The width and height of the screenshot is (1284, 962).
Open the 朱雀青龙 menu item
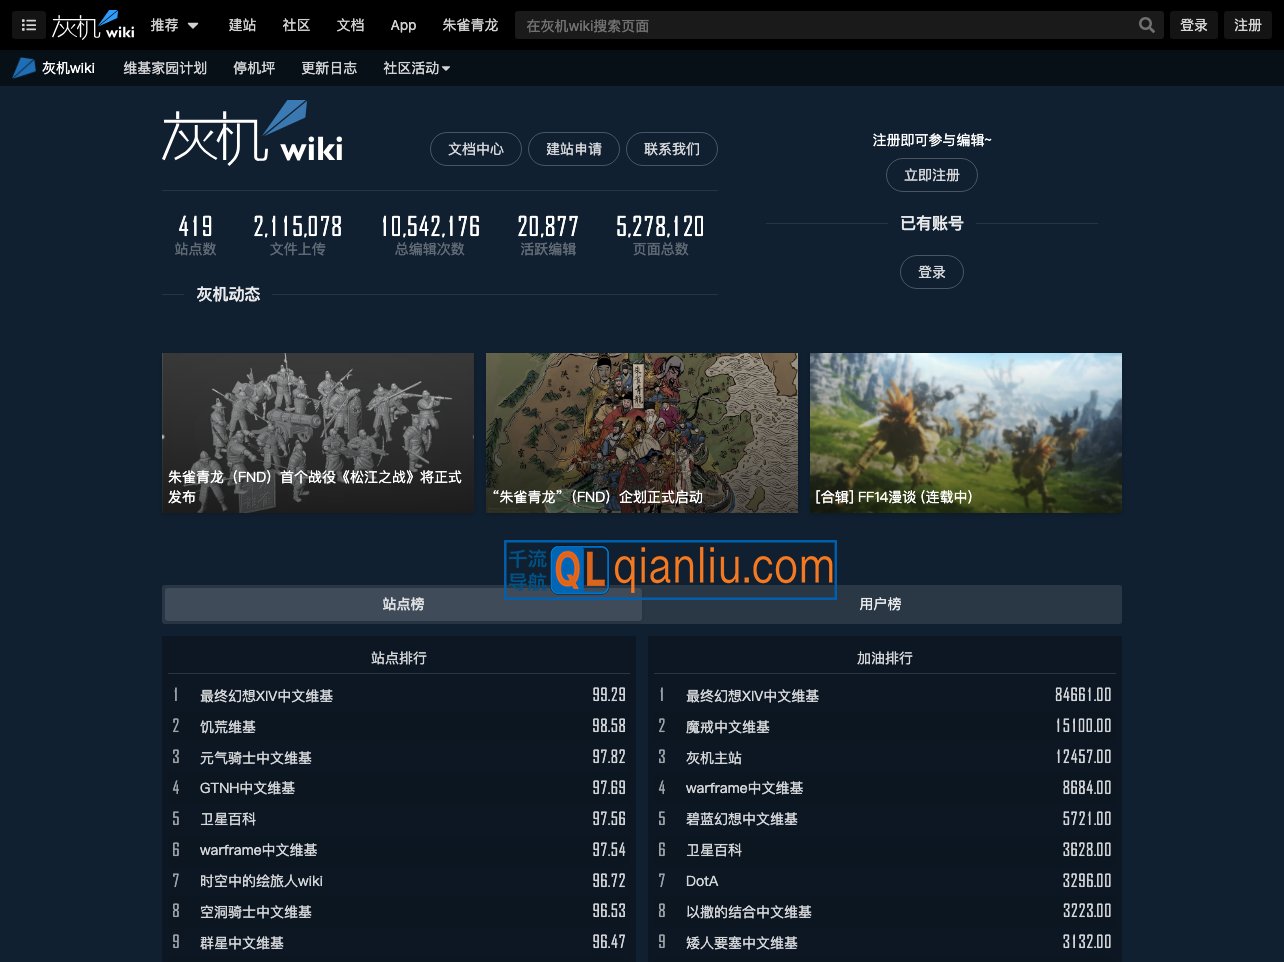click(470, 25)
